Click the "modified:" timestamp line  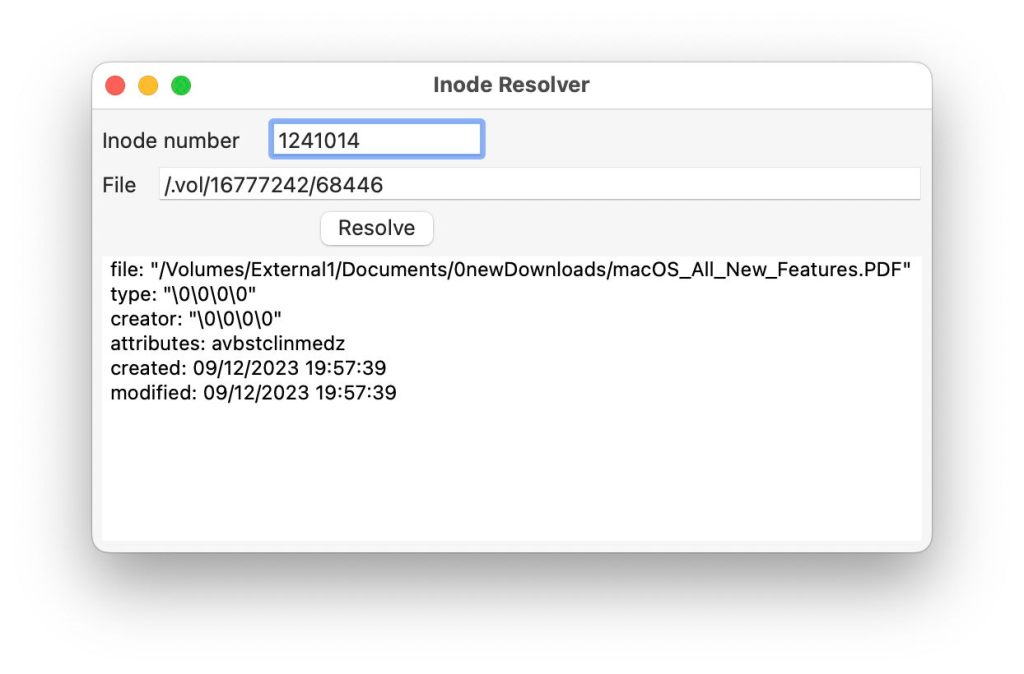pyautogui.click(x=253, y=393)
